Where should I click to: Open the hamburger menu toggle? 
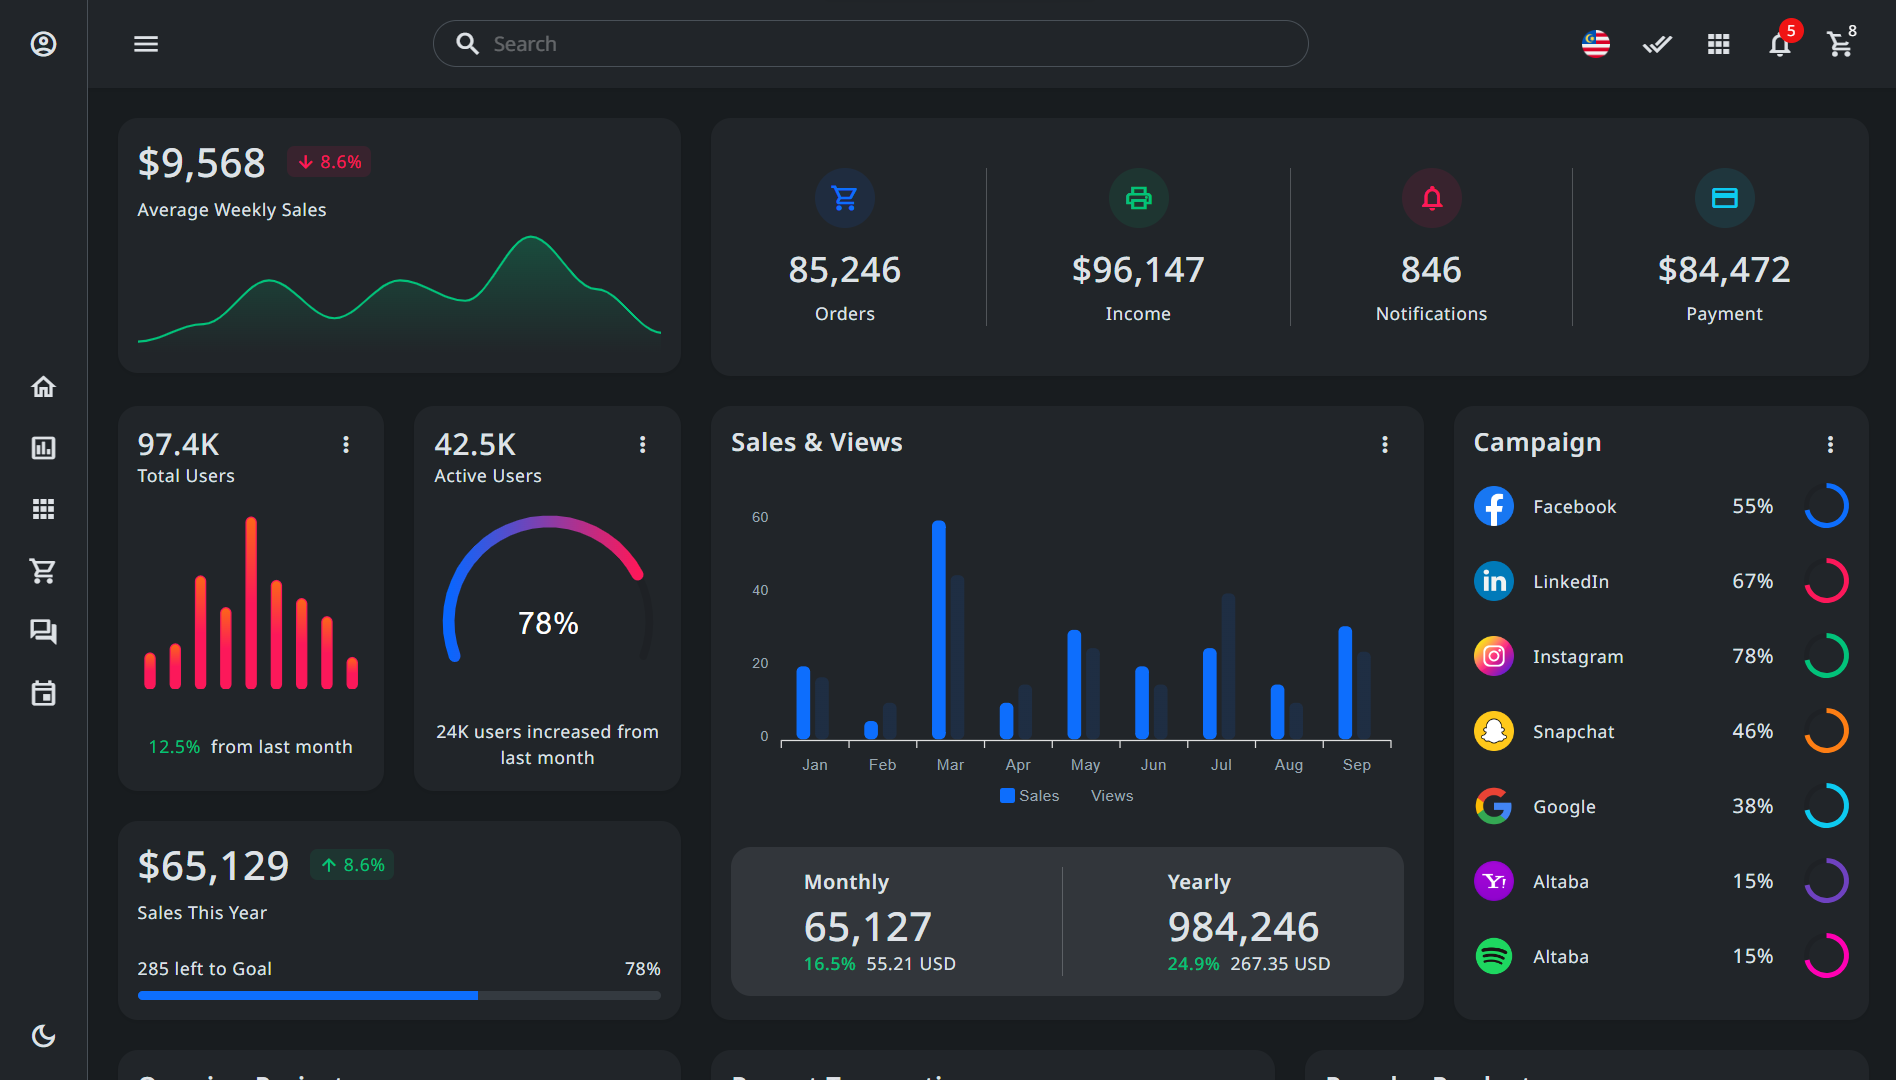pos(146,44)
